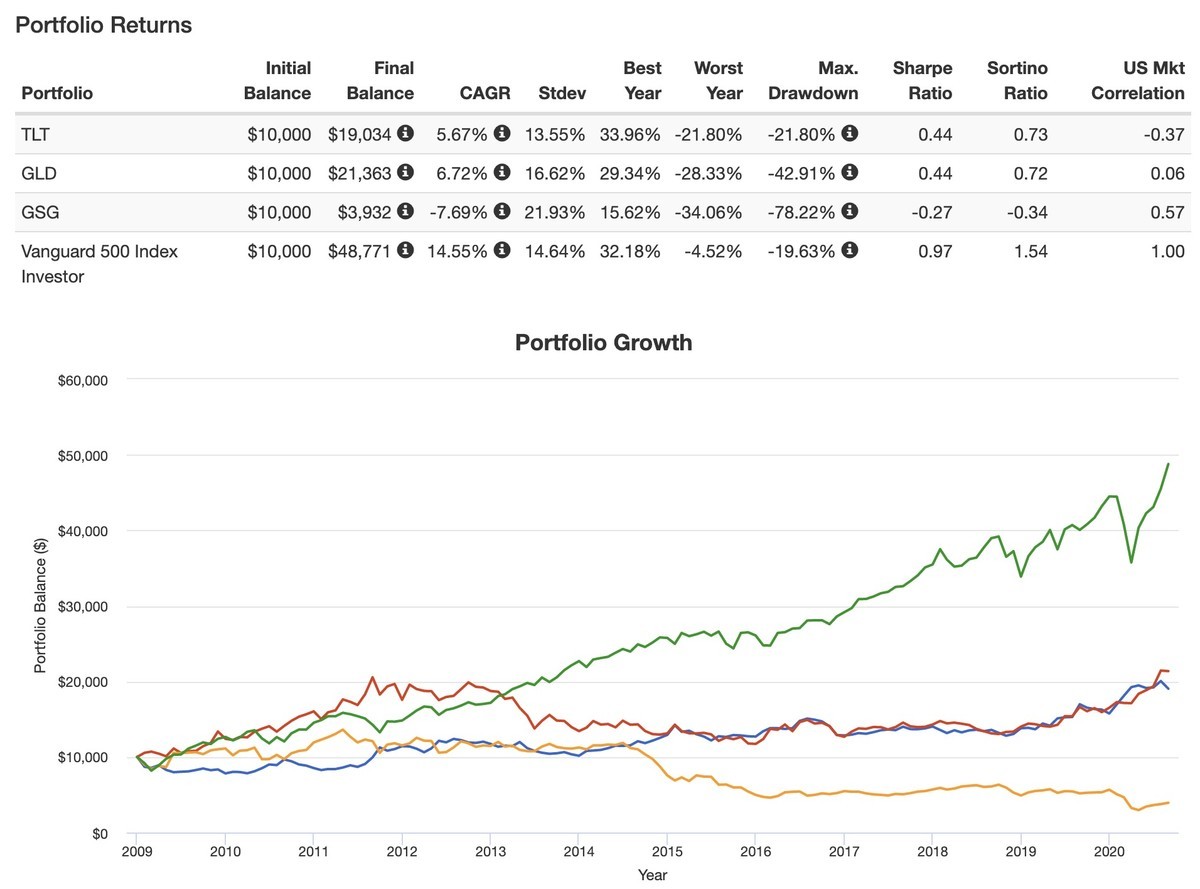Click info icon beside GLD max drawdown -42.91%
1200x889 pixels.
click(x=850, y=172)
